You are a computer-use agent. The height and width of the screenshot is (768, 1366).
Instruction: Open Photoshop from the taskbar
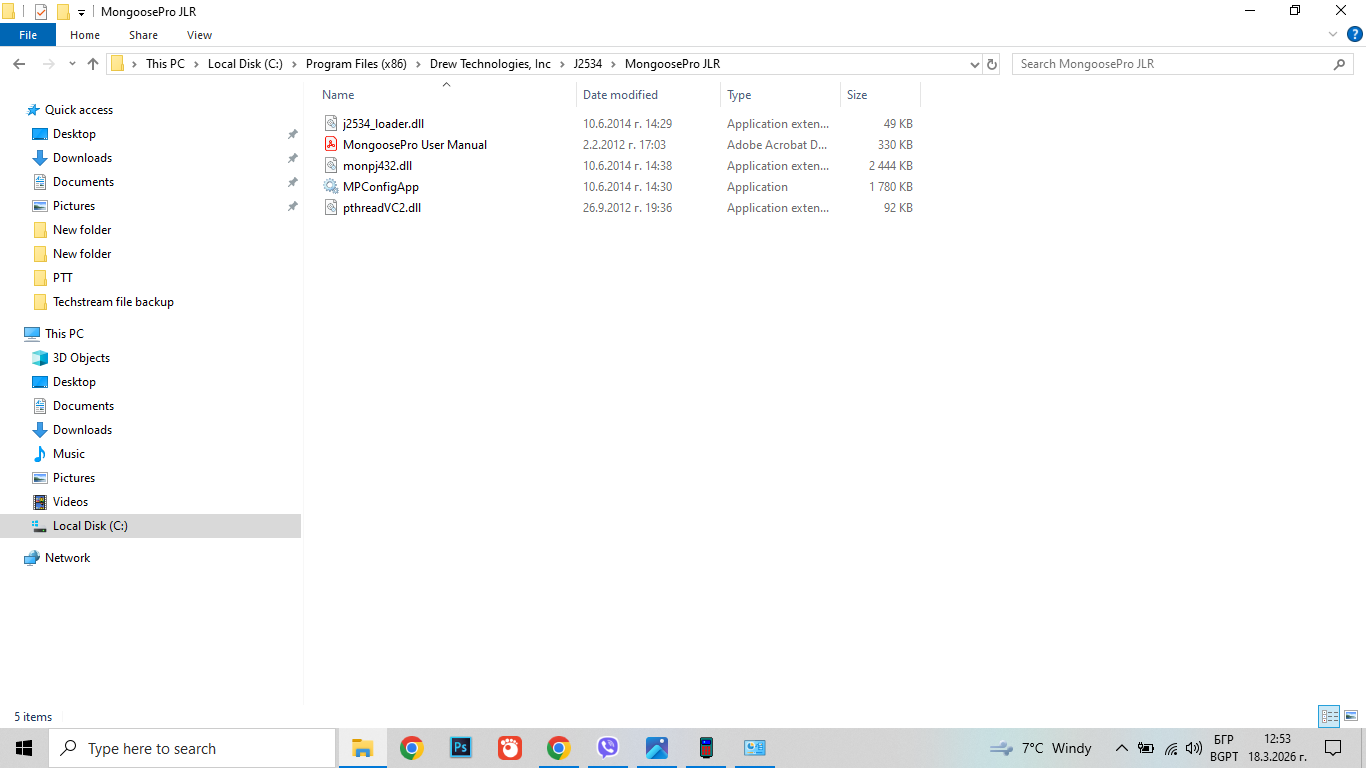pos(461,748)
